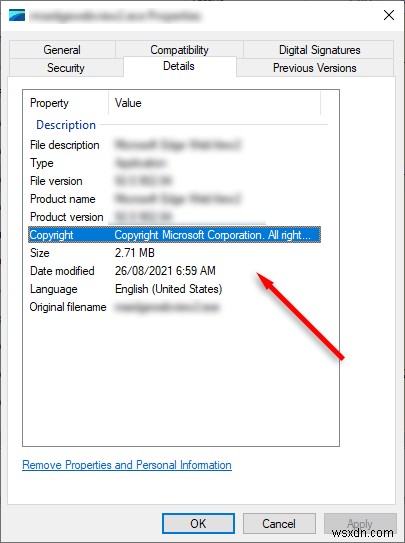
Task: Click the Property column header
Action: click(x=66, y=103)
